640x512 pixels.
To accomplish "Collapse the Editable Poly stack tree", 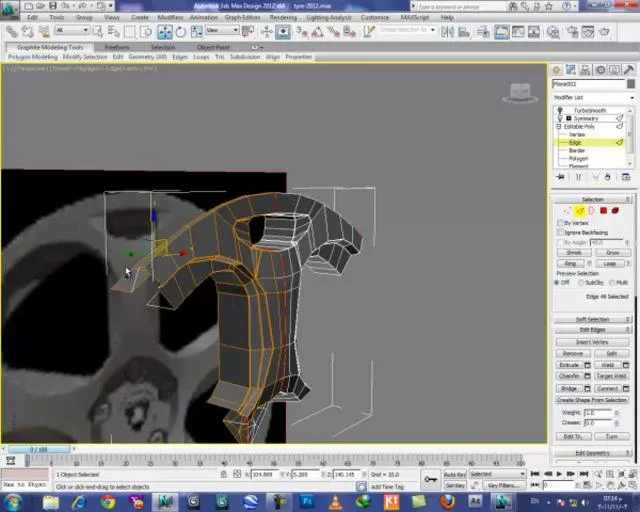I will (559, 127).
